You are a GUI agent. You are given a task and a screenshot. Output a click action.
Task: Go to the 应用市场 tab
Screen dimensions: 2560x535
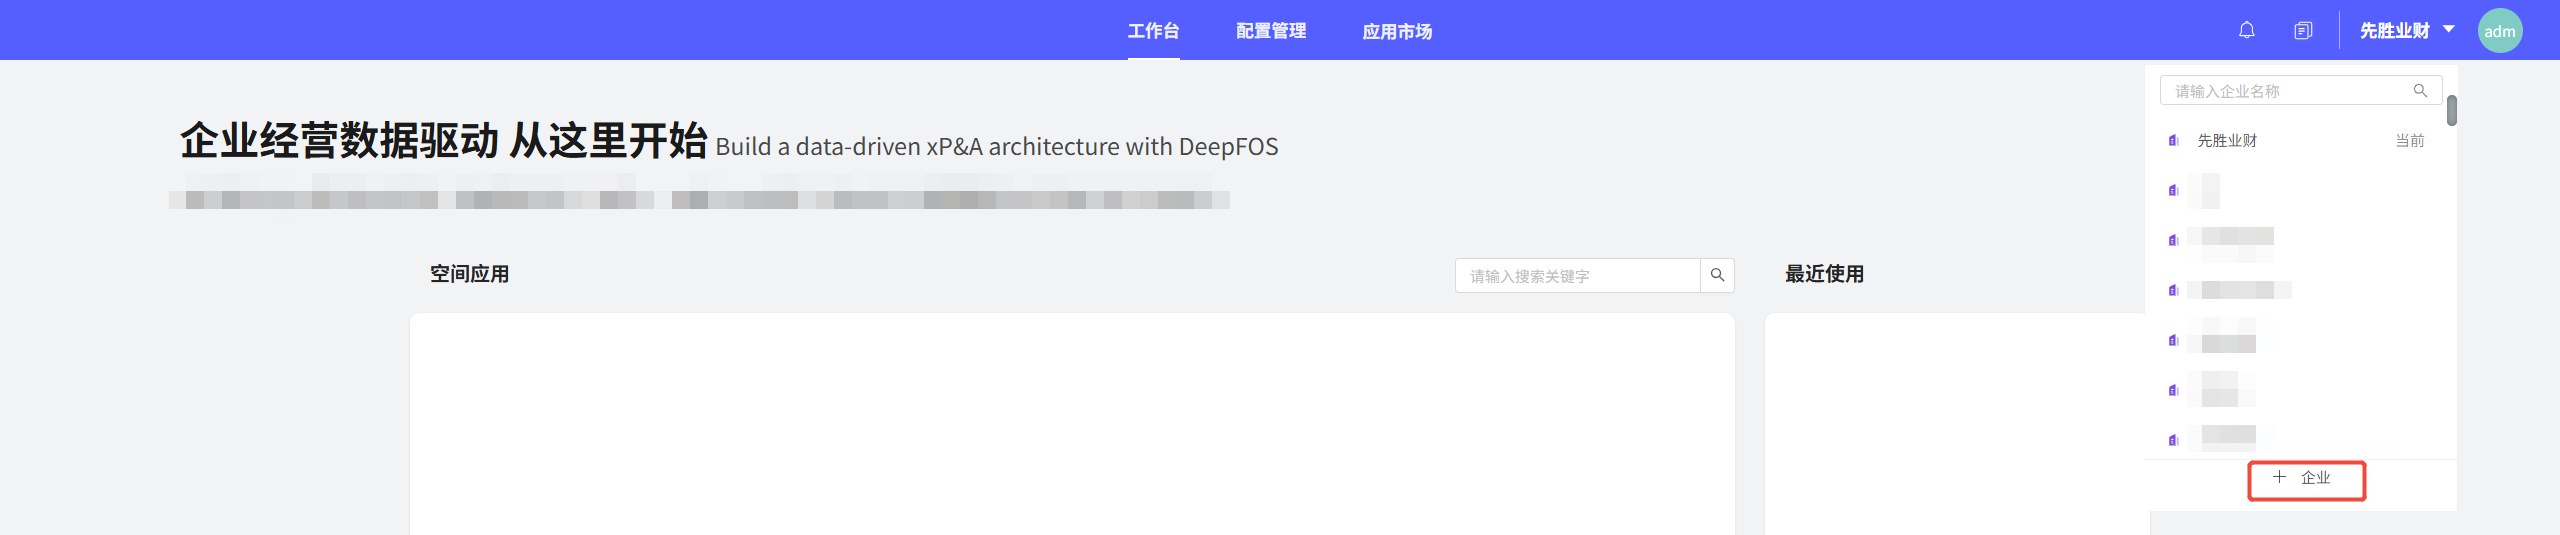[1397, 31]
